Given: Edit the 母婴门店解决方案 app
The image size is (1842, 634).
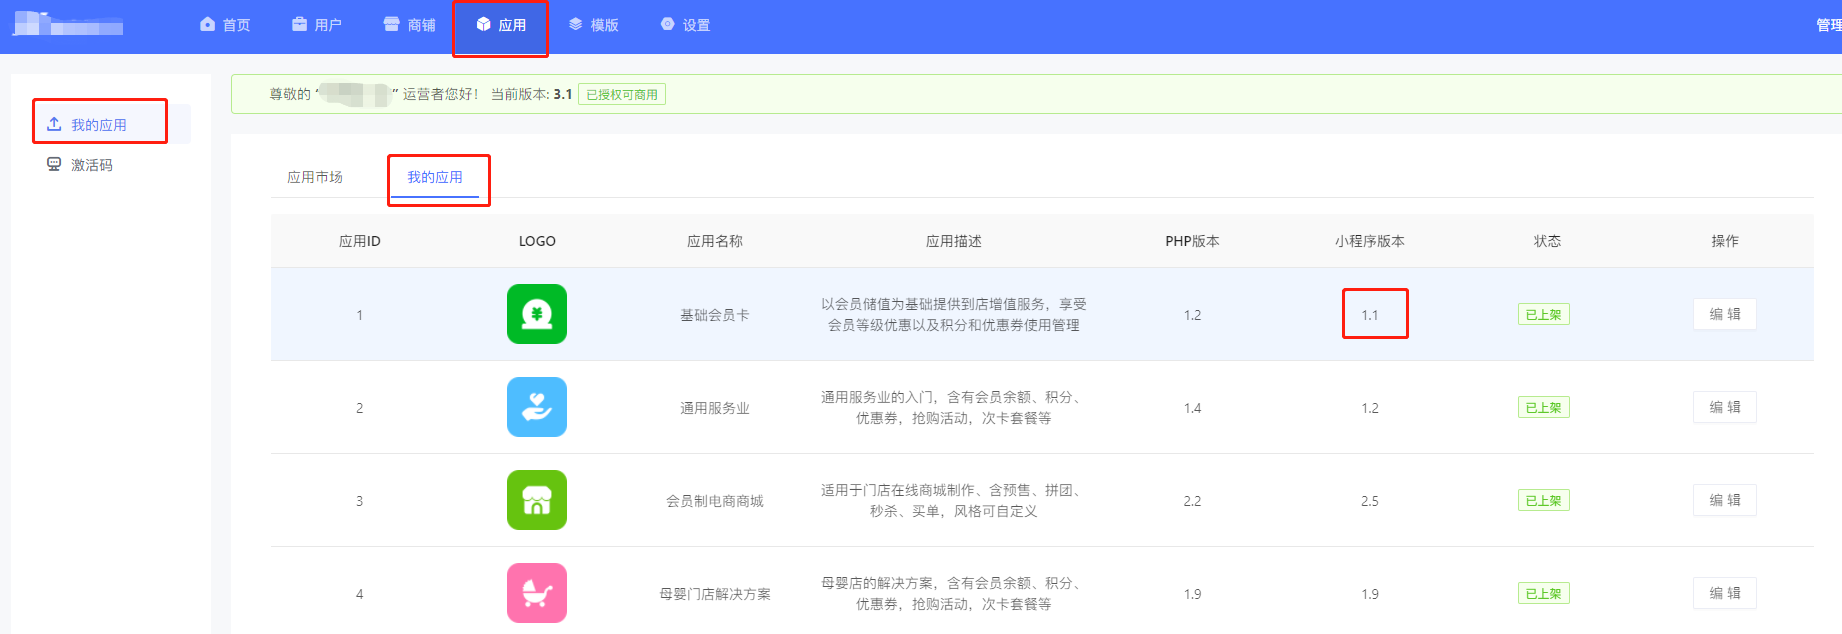Looking at the screenshot, I should click(1725, 593).
